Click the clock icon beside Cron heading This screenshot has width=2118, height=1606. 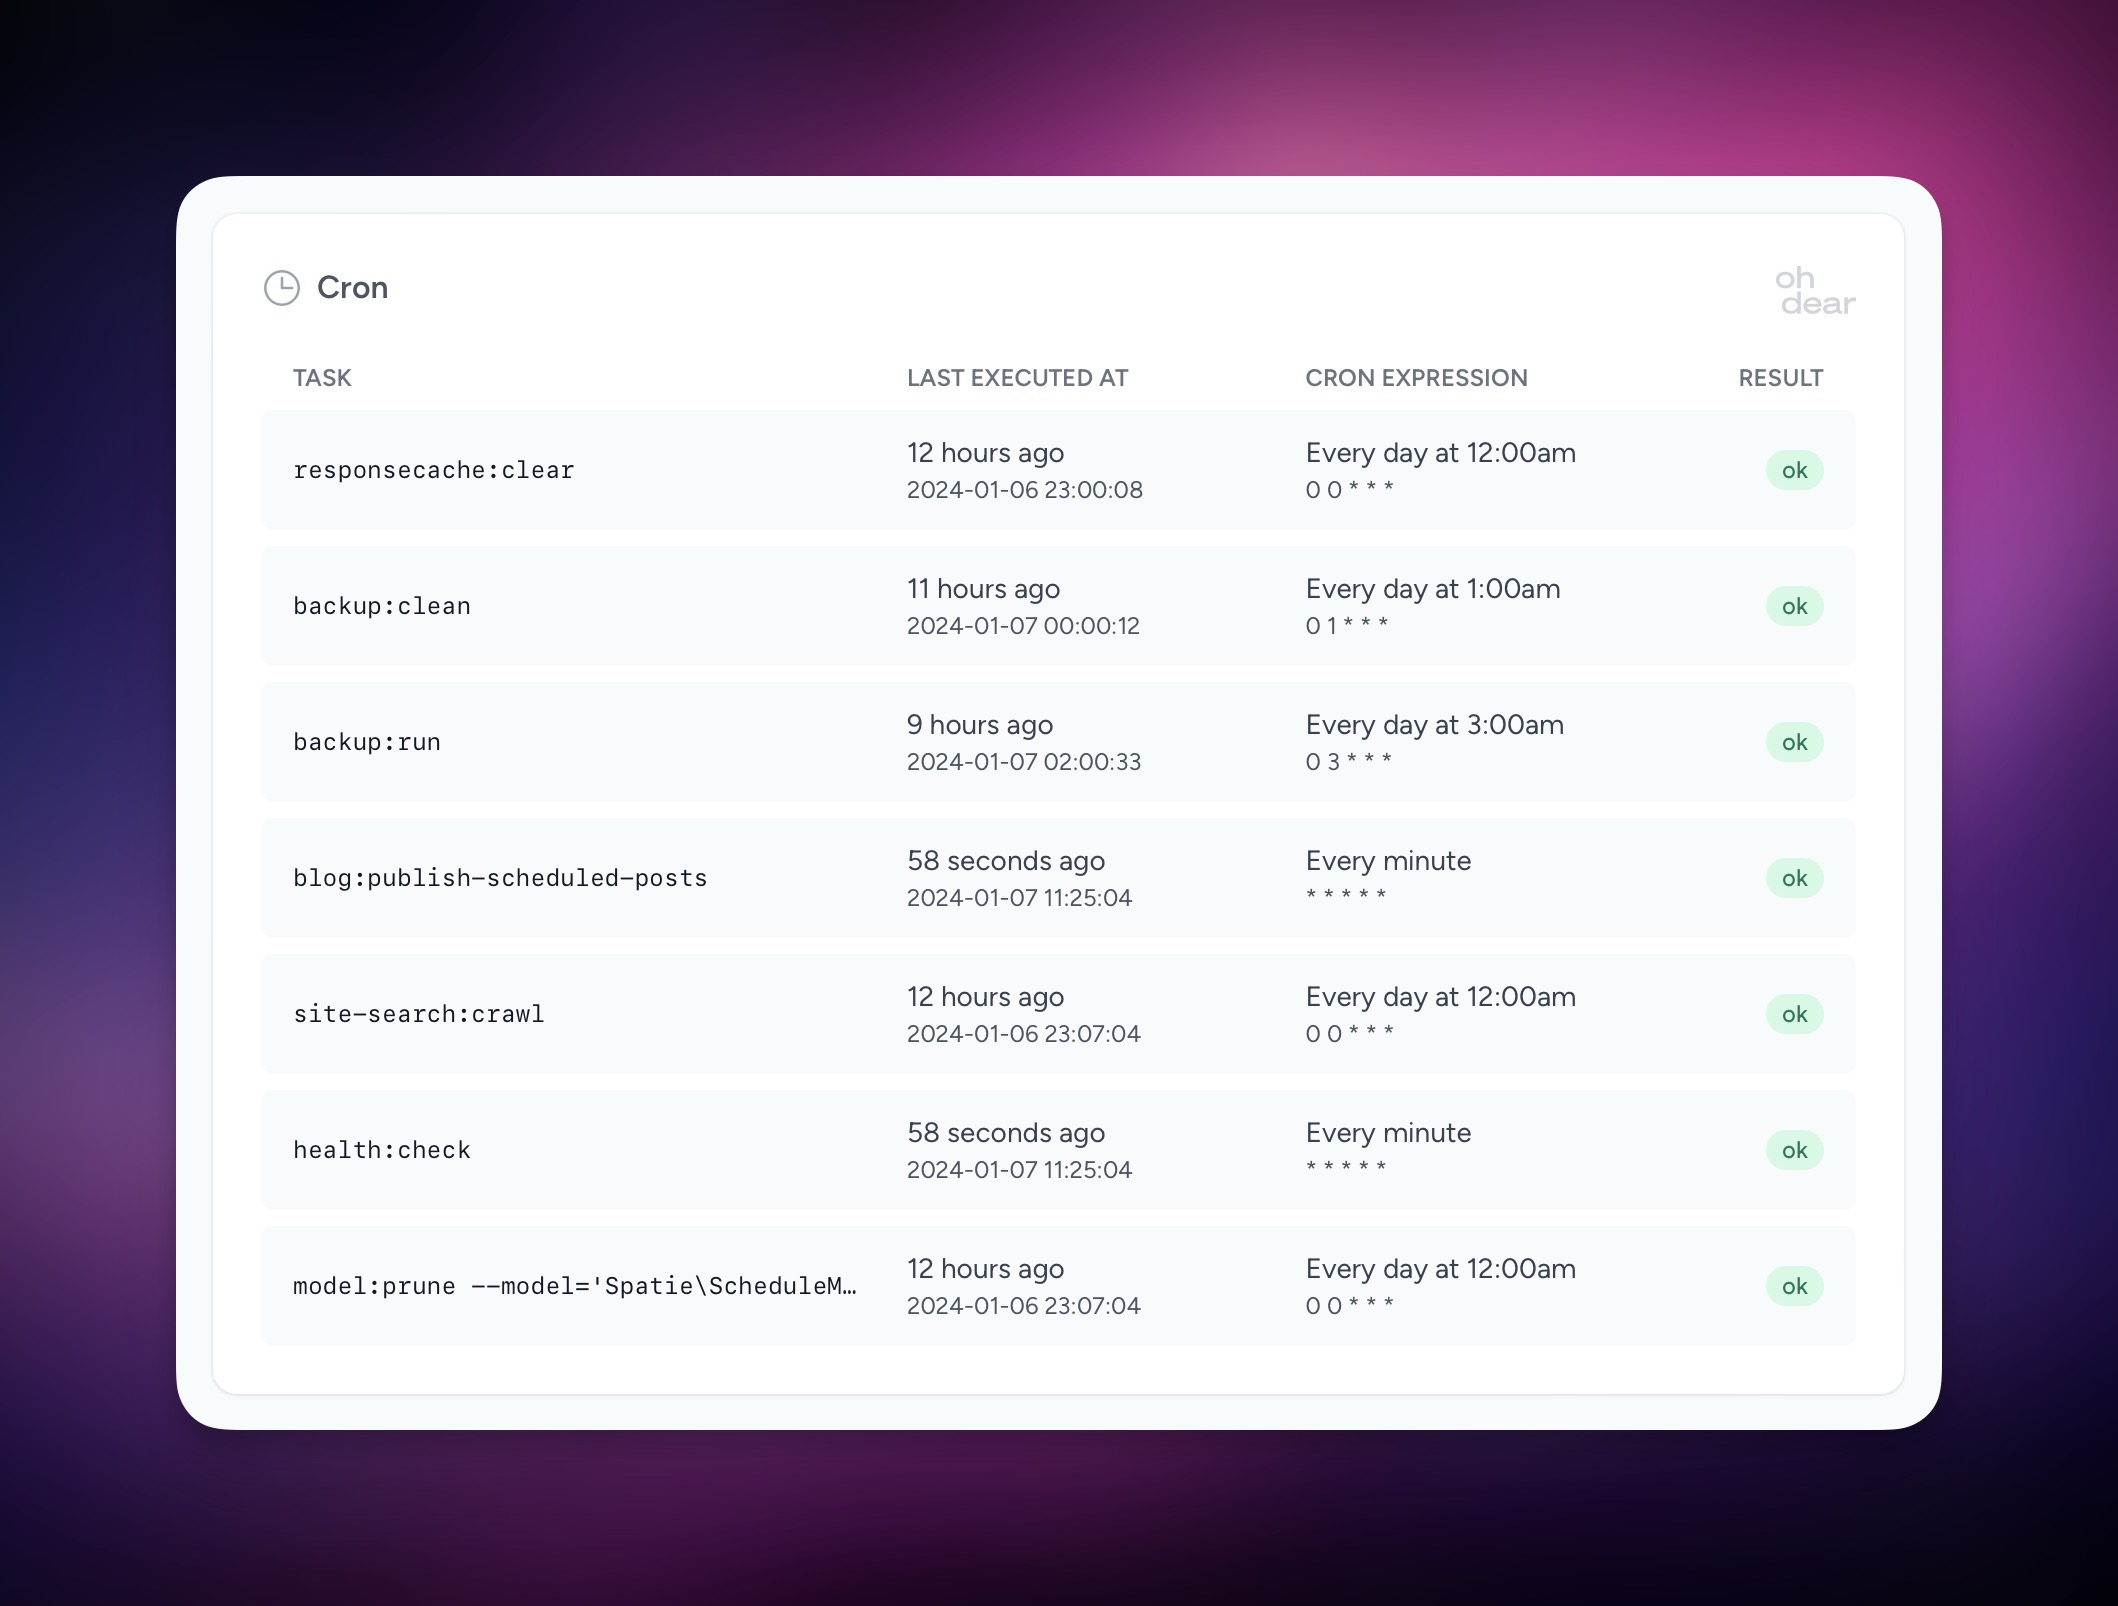coord(281,288)
